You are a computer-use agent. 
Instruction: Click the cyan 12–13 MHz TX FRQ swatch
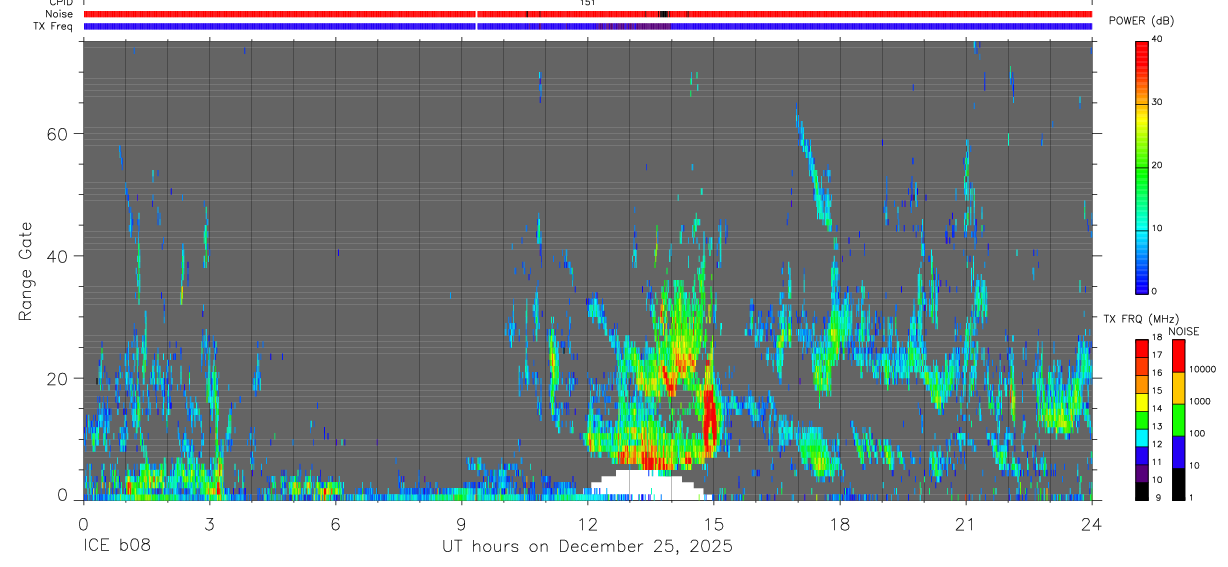click(x=1142, y=438)
